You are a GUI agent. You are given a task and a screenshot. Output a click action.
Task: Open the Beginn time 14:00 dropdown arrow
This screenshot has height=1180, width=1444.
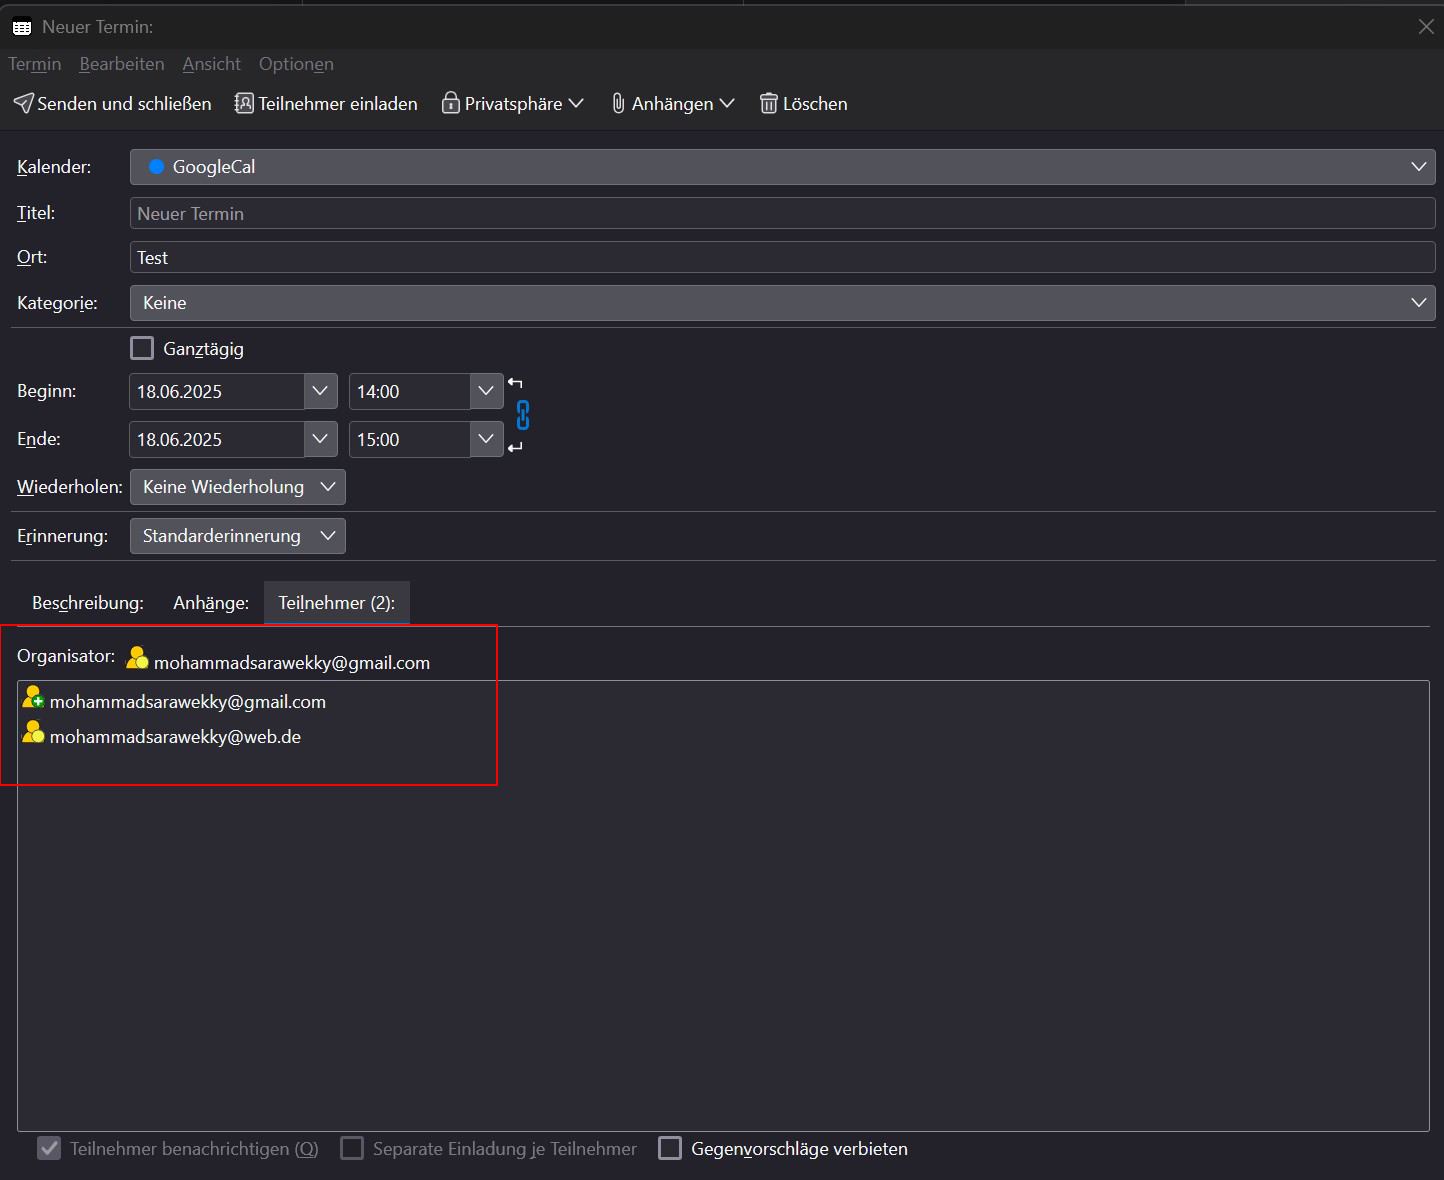[486, 391]
